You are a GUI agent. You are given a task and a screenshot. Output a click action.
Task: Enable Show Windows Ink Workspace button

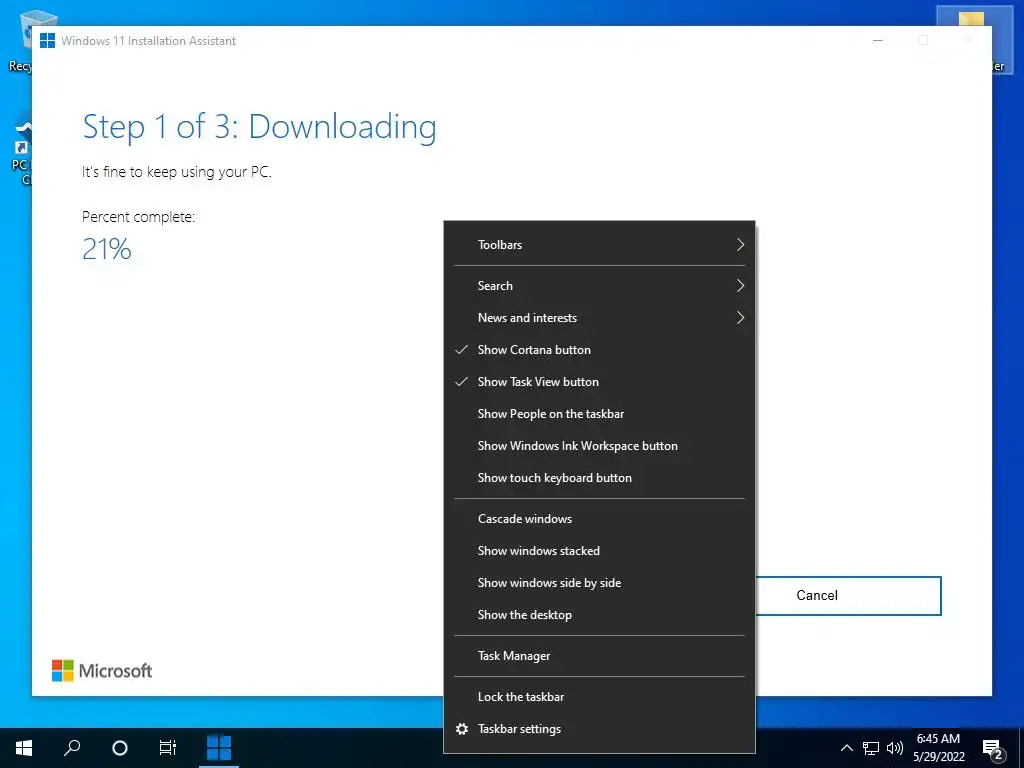click(600, 446)
